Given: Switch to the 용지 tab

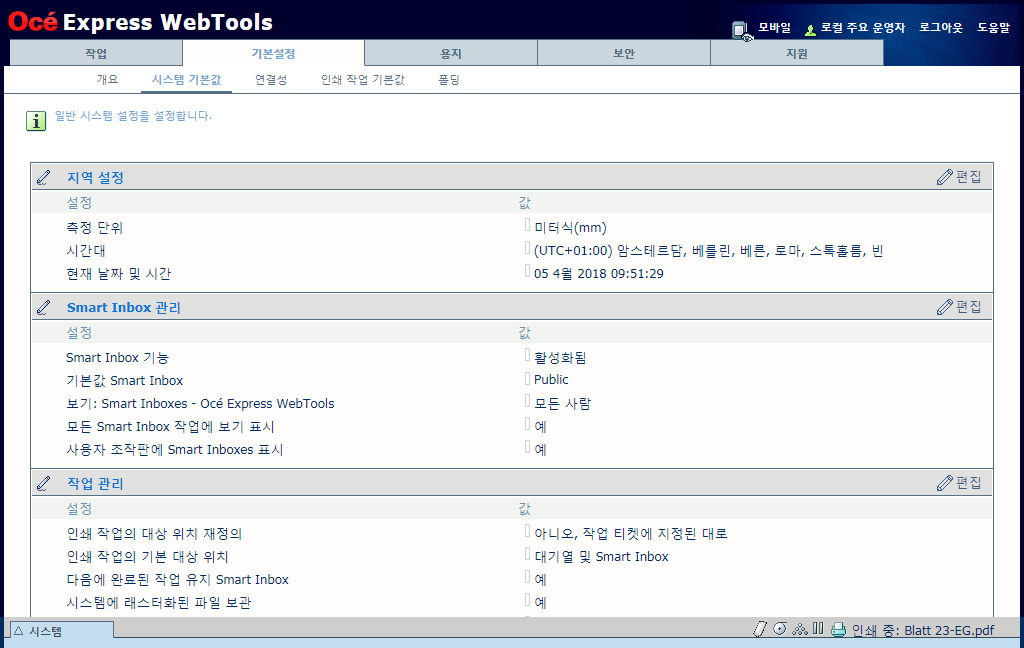Looking at the screenshot, I should coord(451,54).
